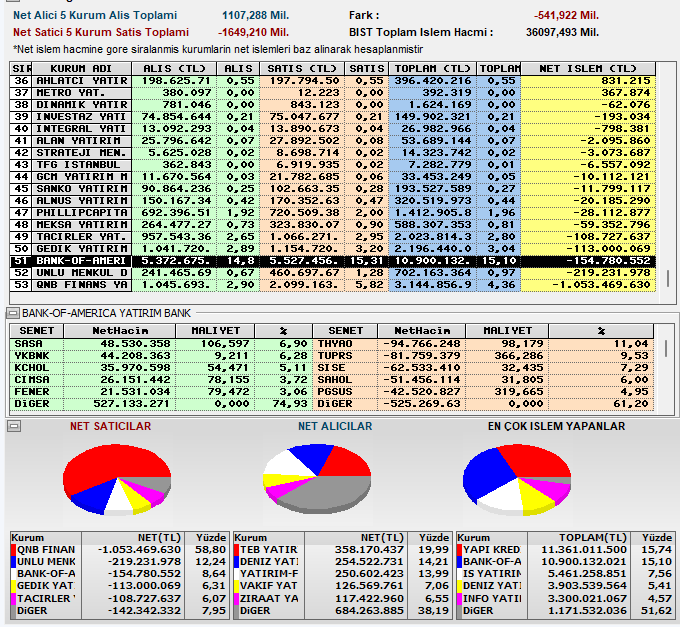
Task: Sort by SATIS (TL) column header
Action: pos(302,69)
